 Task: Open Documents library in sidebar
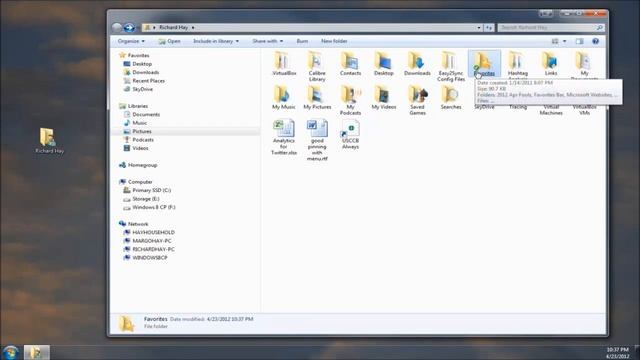142,114
